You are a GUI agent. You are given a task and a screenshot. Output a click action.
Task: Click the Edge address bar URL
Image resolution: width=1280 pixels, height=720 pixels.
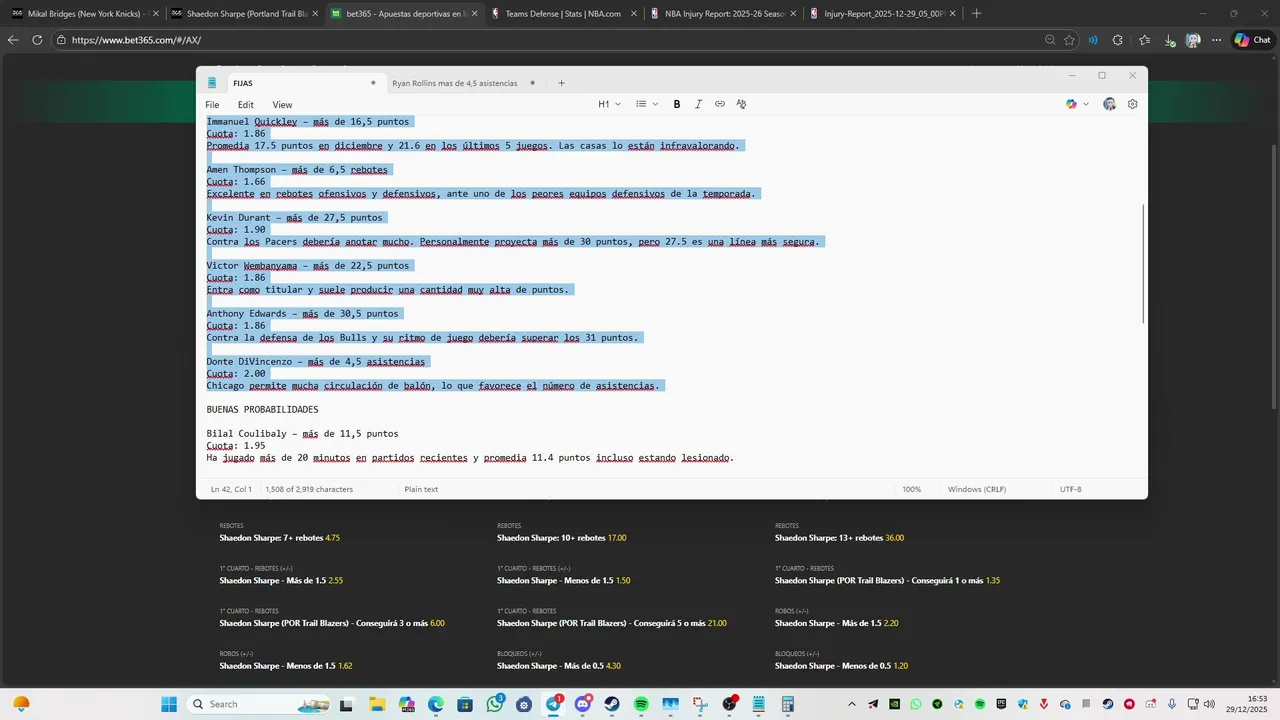(136, 40)
